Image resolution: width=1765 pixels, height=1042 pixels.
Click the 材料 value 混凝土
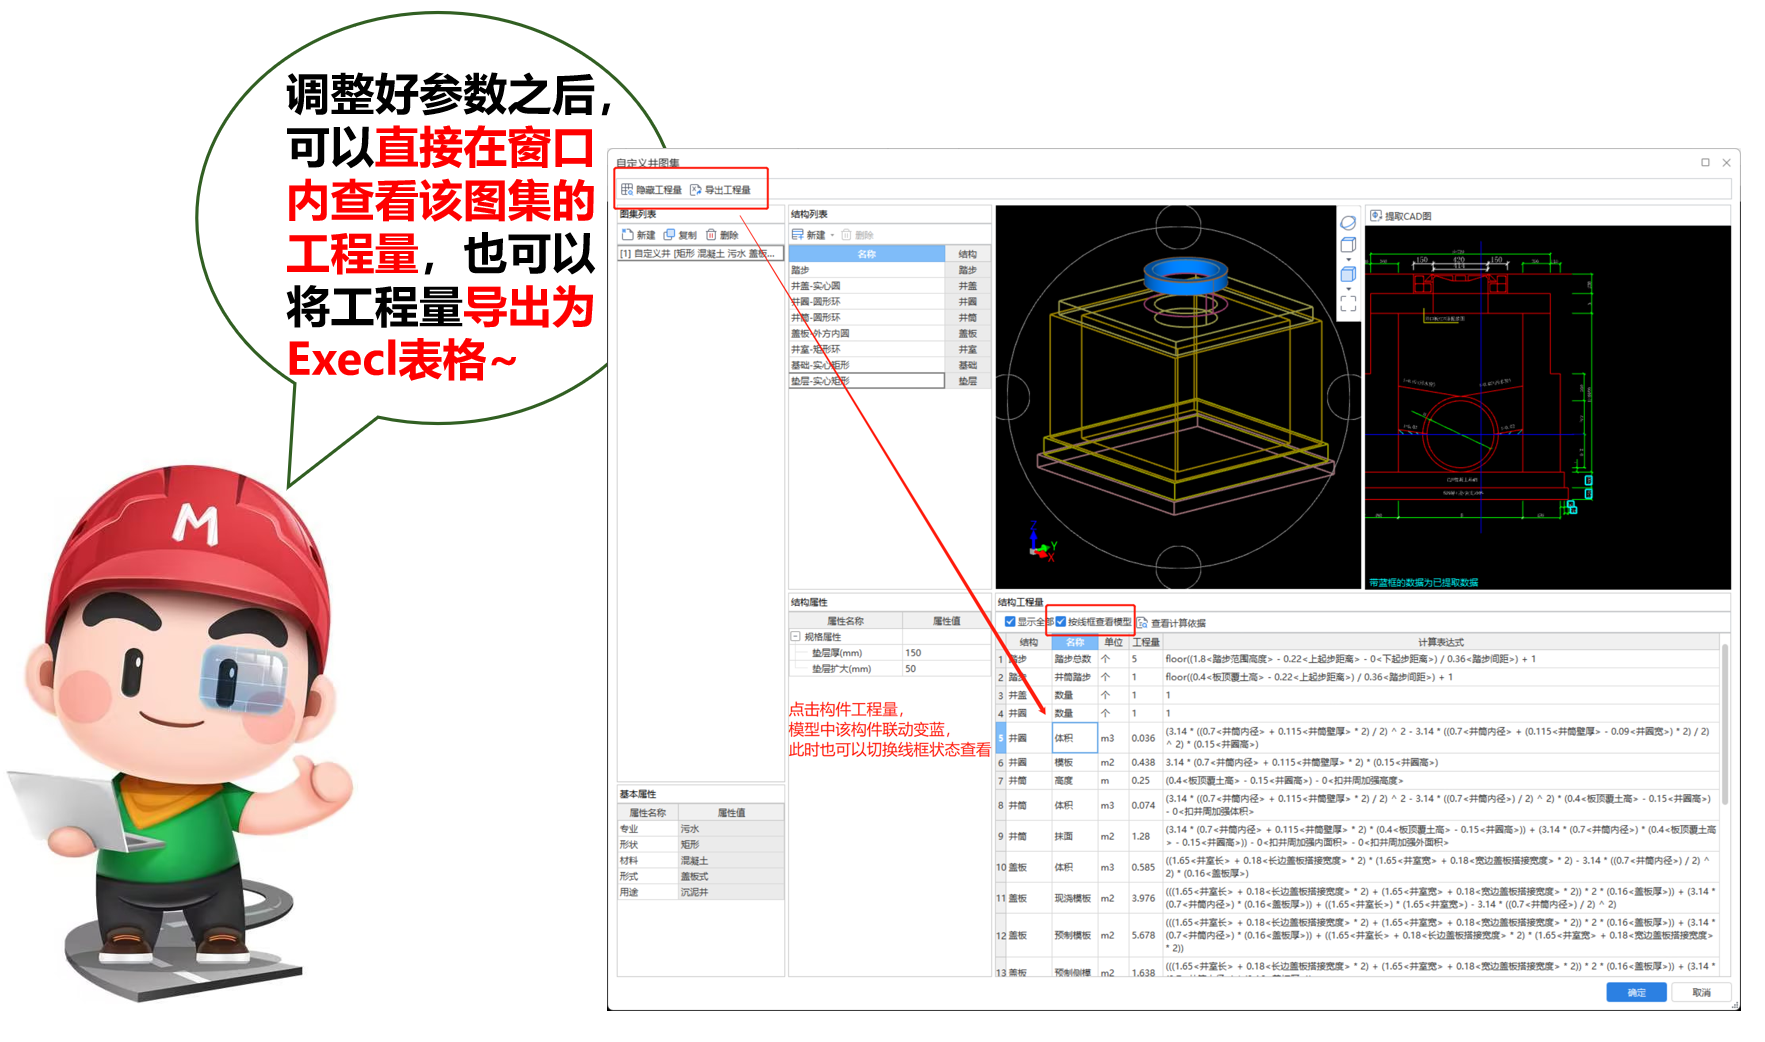[730, 861]
